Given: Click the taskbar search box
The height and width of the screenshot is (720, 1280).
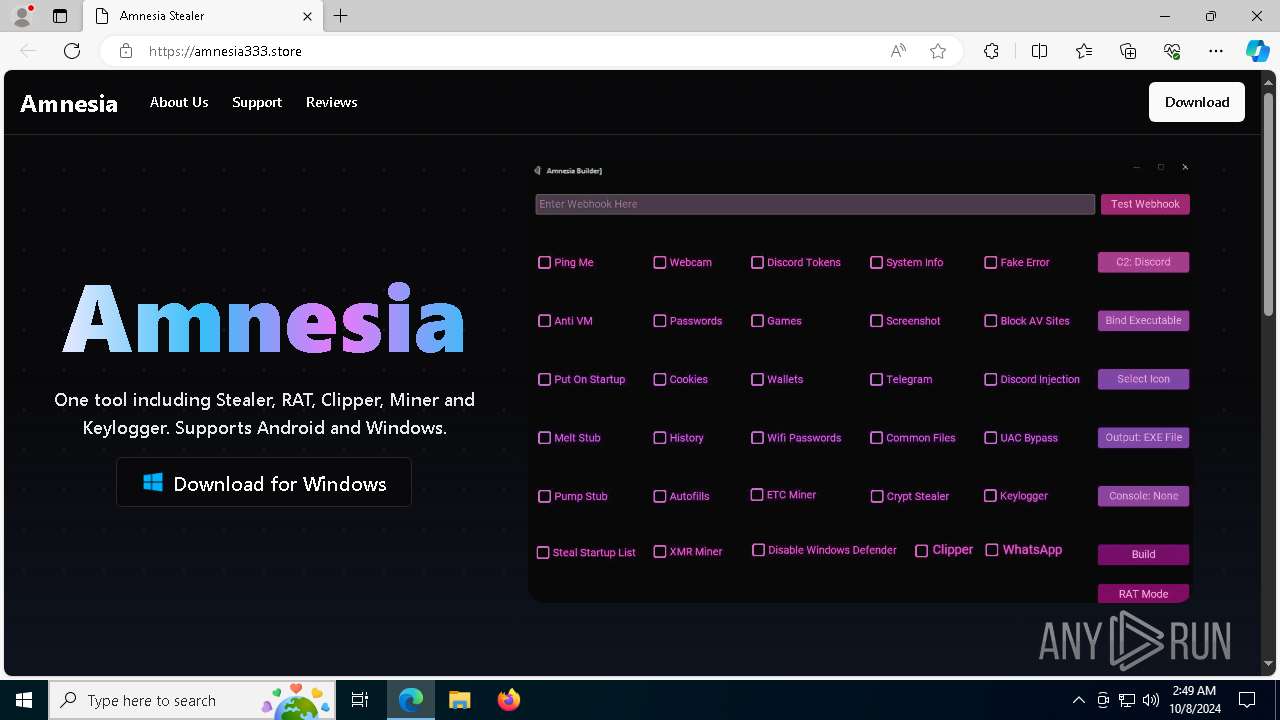Looking at the screenshot, I should tap(193, 700).
